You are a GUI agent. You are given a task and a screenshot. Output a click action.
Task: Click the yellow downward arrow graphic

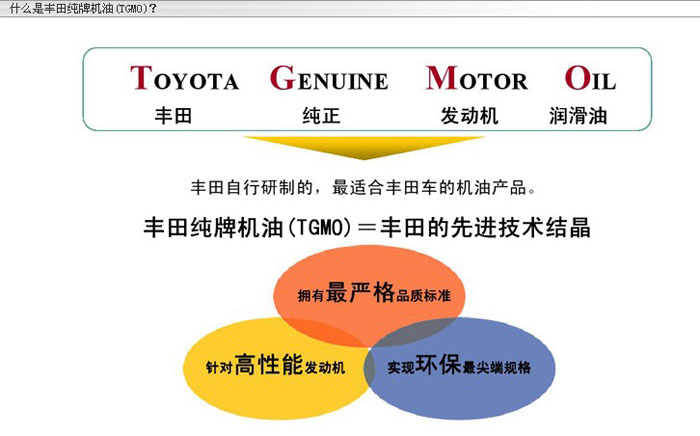pos(364,148)
